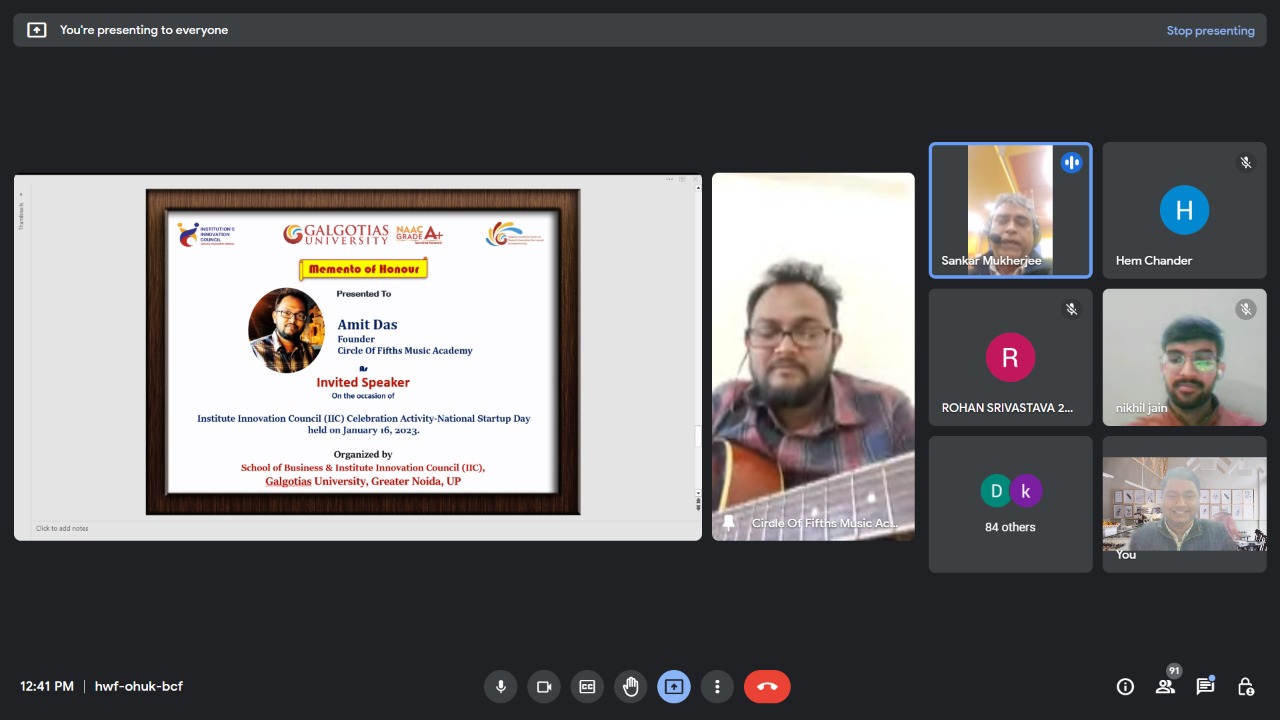Click pin icon on Circle Of Fifths tile
Screen dimensions: 1280x720
point(729,523)
